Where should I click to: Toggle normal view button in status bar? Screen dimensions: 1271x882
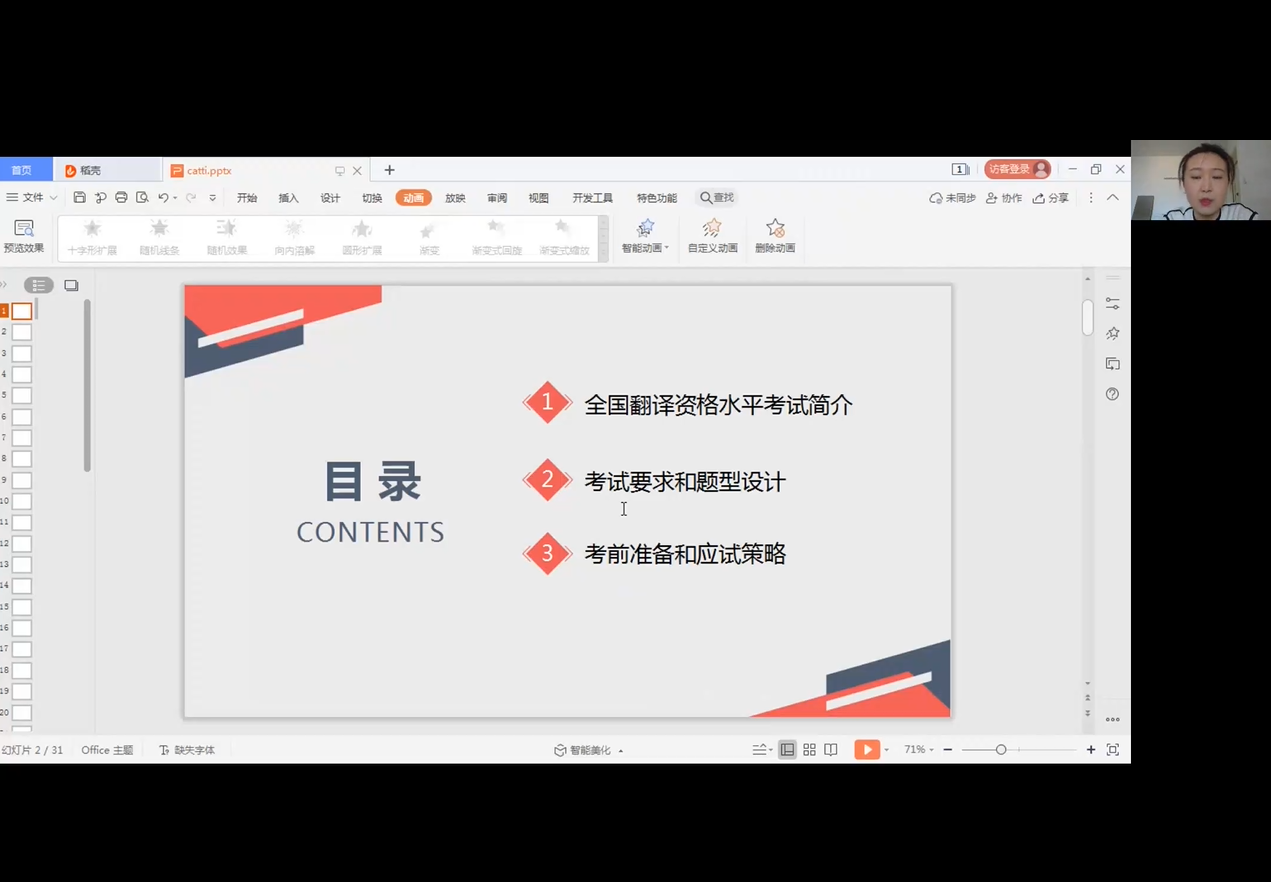point(787,750)
